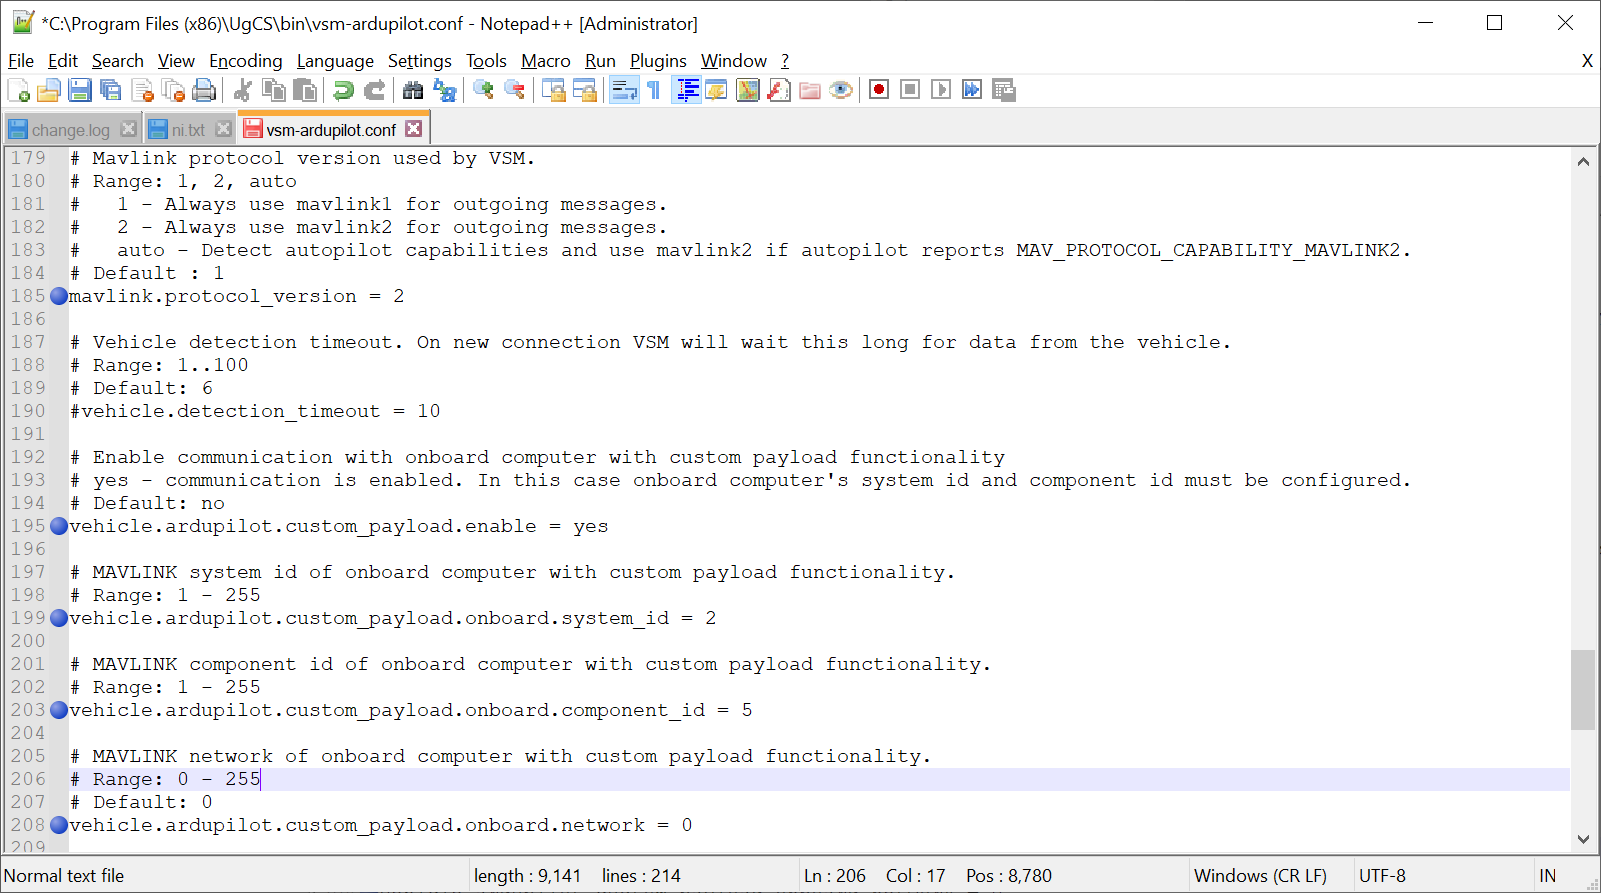
Task: Click the Find and Replace icon
Action: click(445, 90)
